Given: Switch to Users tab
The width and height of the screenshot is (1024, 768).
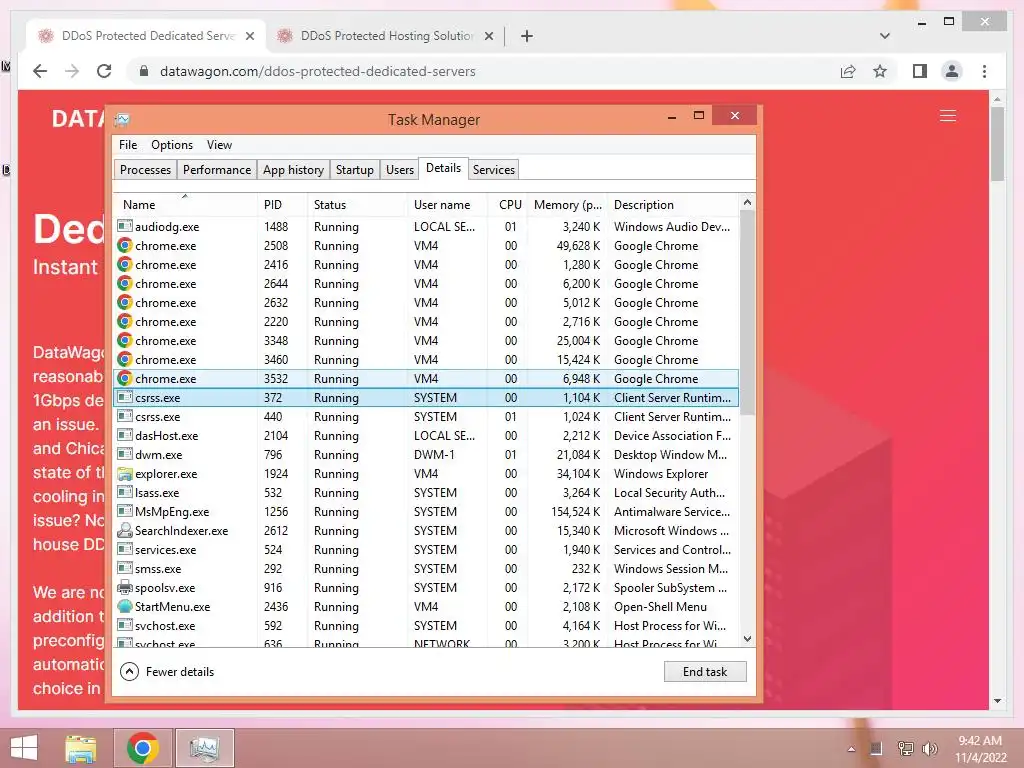Looking at the screenshot, I should 400,170.
